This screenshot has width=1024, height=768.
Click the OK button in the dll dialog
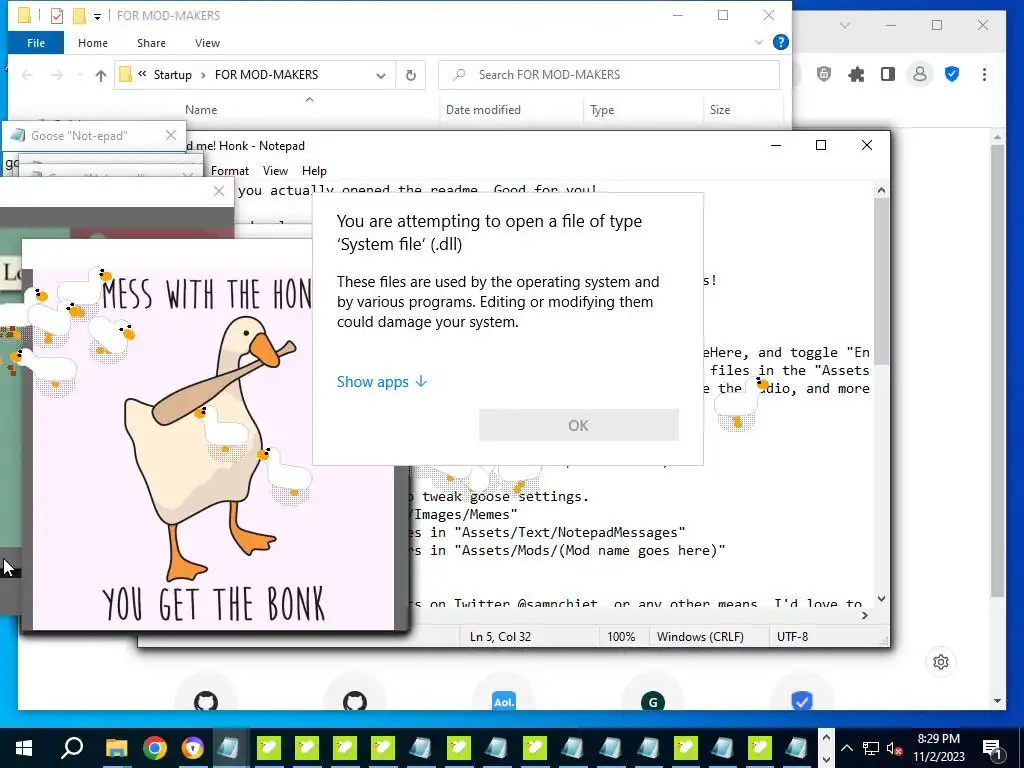point(579,425)
